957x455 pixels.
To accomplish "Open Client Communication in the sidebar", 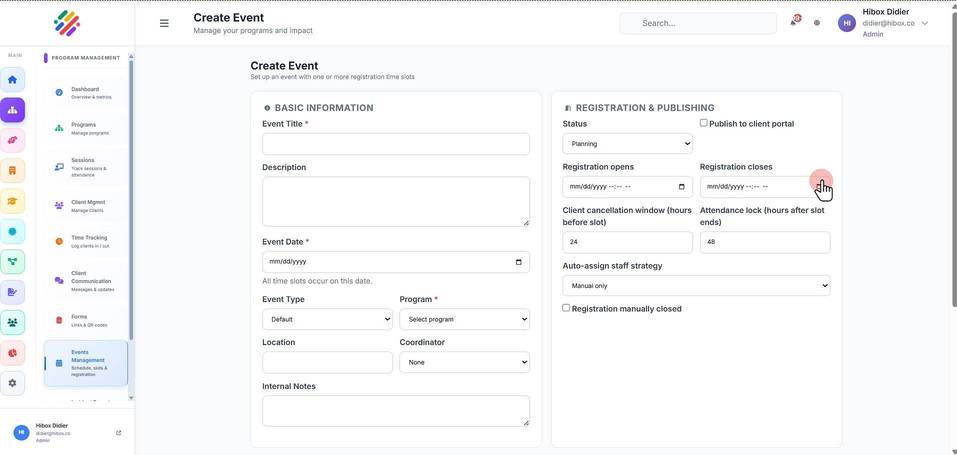I will (x=85, y=281).
